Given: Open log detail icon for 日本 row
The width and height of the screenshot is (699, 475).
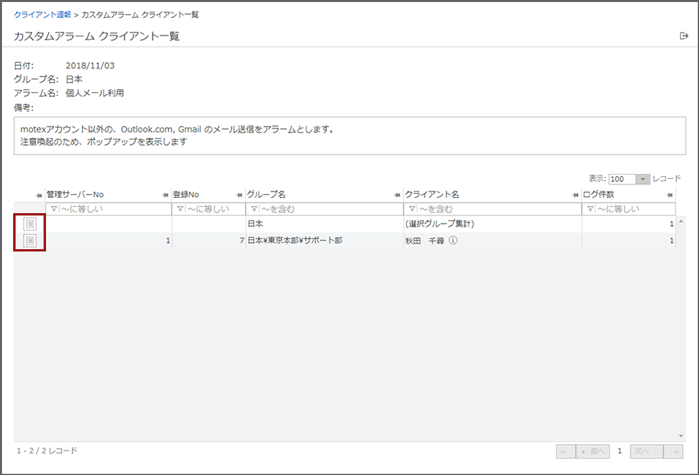Looking at the screenshot, I should click(x=29, y=224).
